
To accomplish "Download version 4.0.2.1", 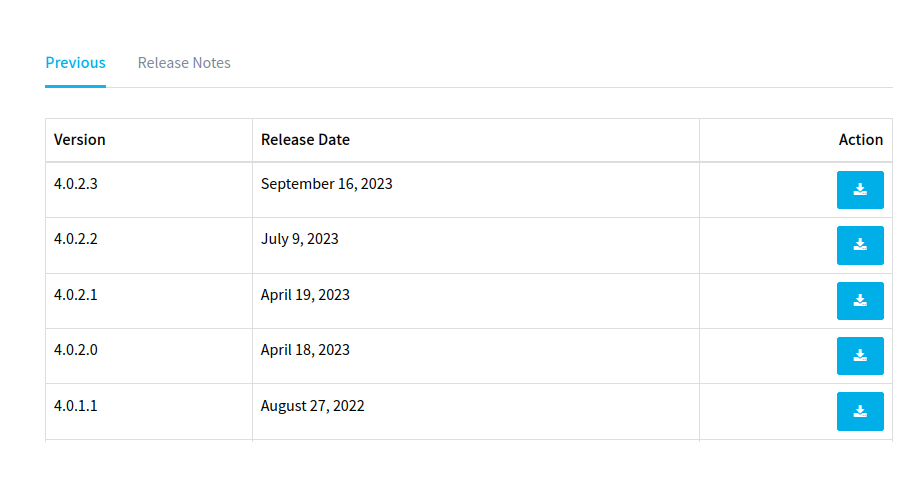I will (x=860, y=301).
